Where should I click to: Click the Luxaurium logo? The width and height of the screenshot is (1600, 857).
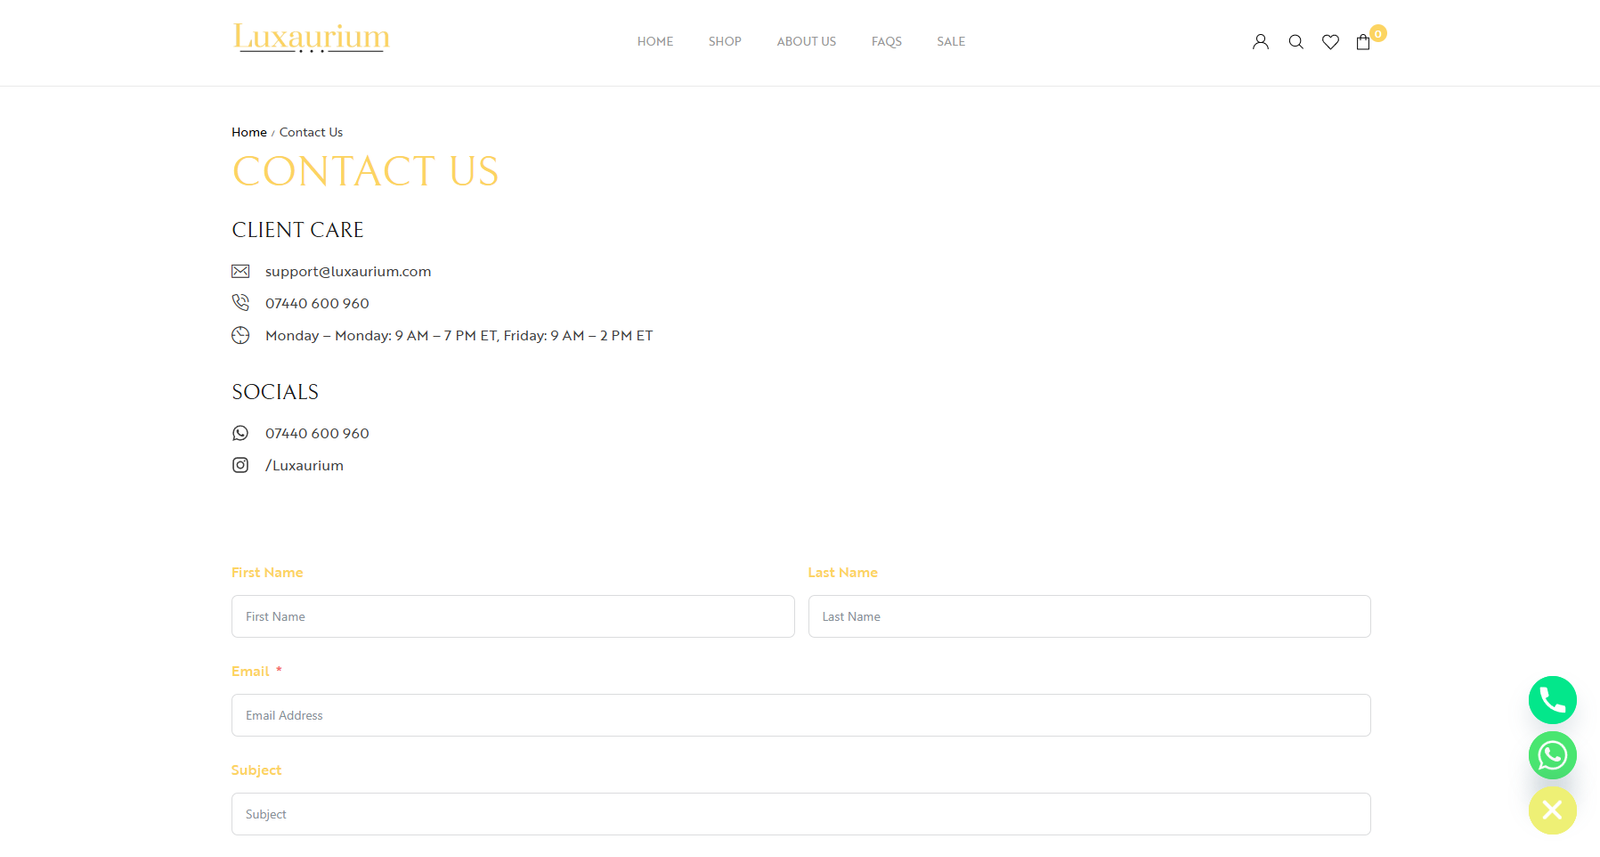click(x=311, y=38)
